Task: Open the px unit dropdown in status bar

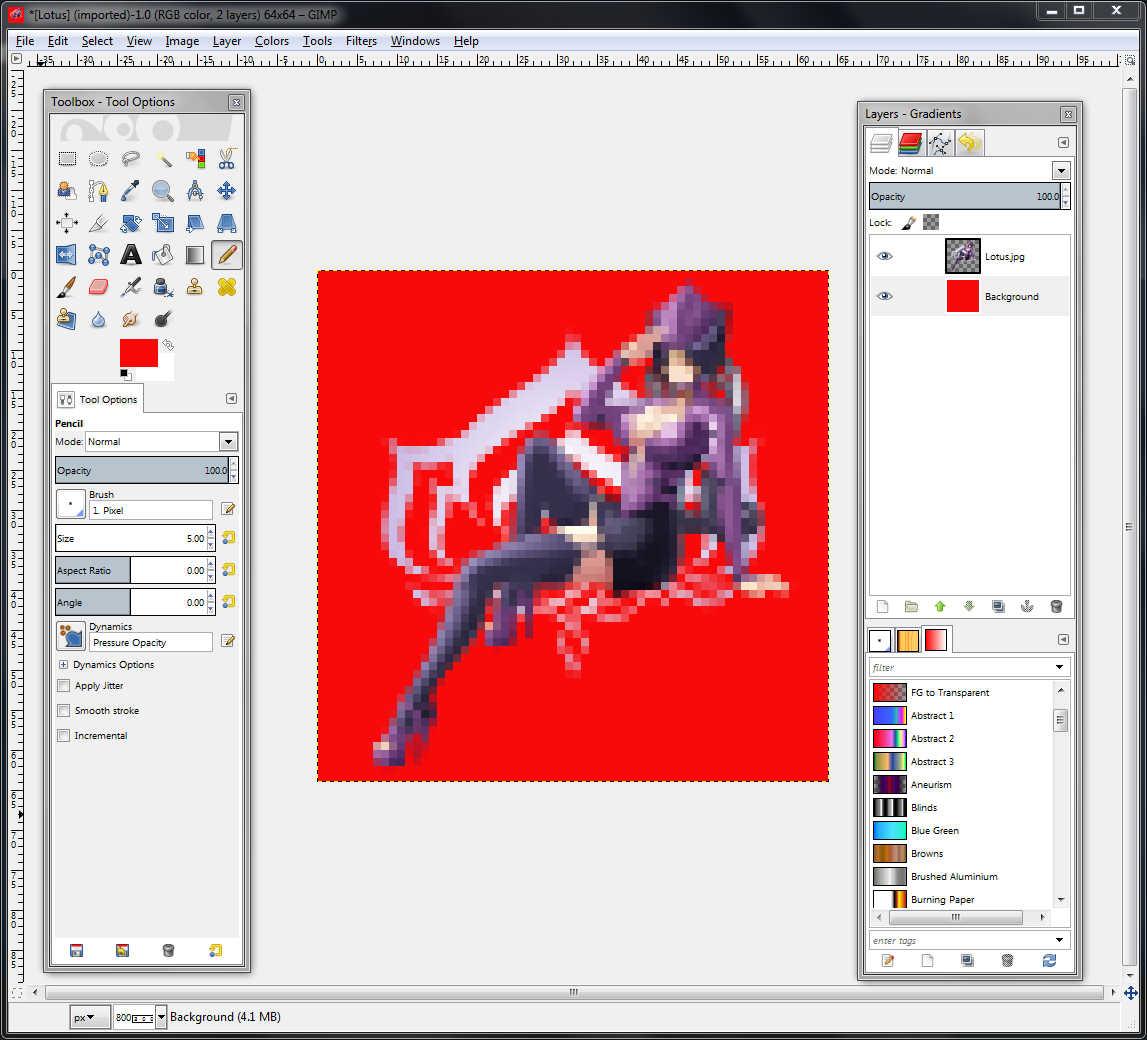Action: (x=90, y=1017)
